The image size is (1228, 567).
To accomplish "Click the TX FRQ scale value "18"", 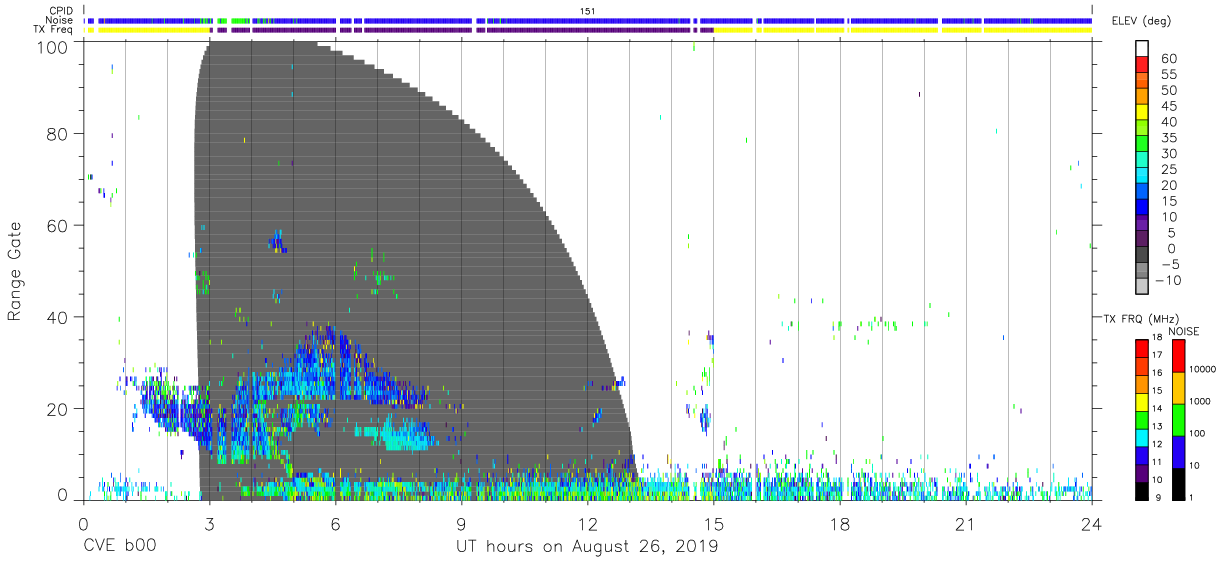I will [x=1157, y=338].
